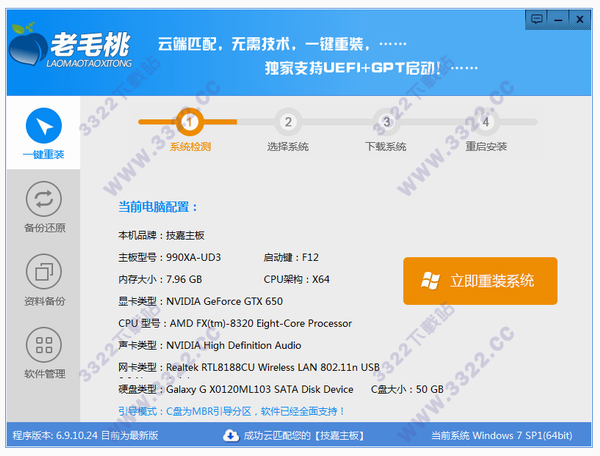Screen dimensions: 600x456
Task: Click the Galaxy G X0120ML103 disk line
Action: pos(236,389)
